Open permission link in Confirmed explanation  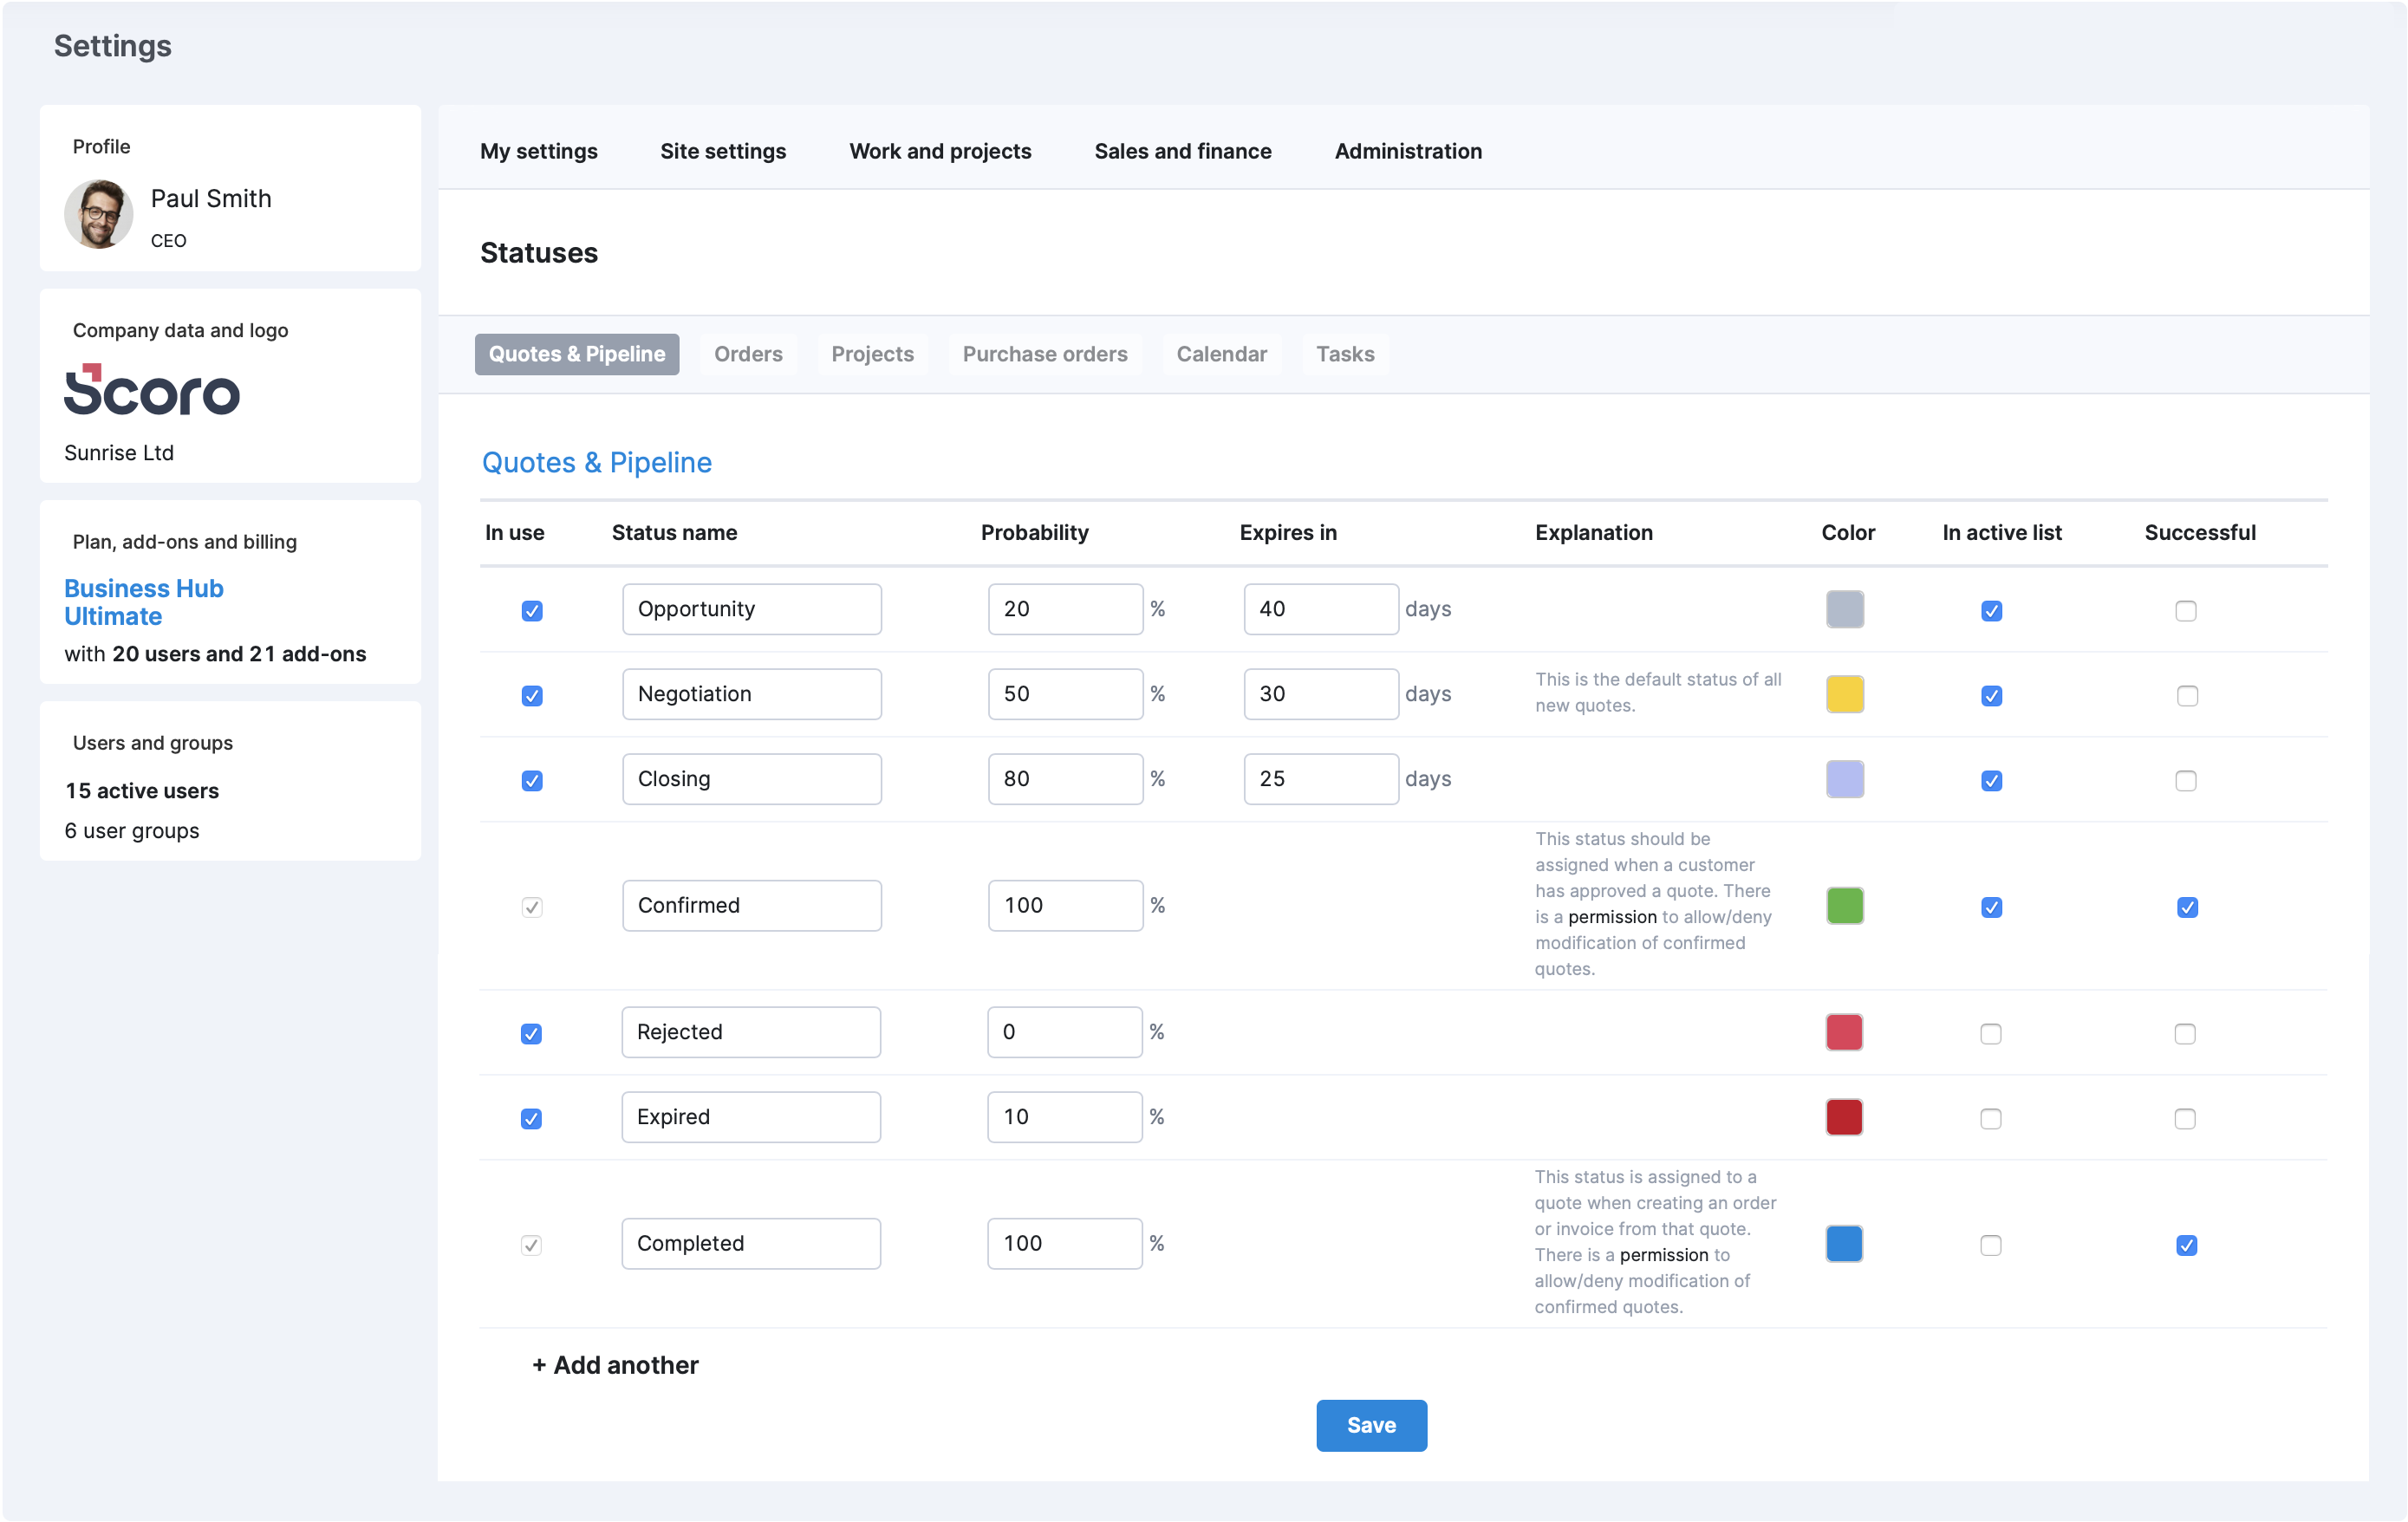tap(1612, 917)
